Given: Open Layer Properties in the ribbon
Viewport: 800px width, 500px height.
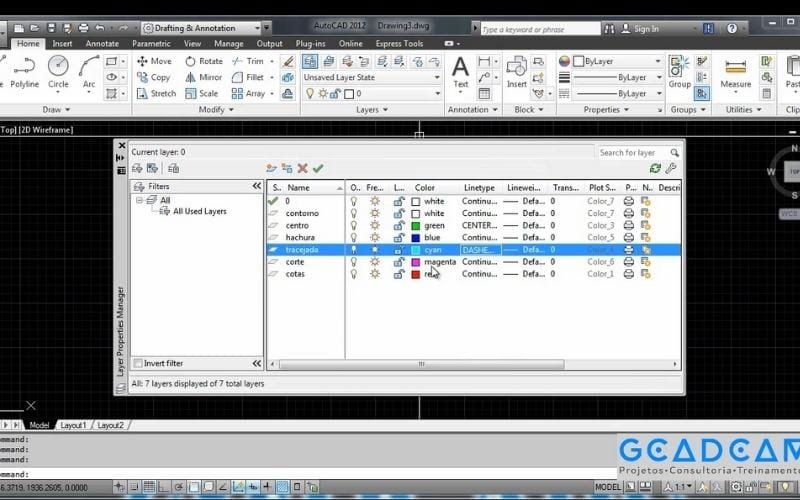Looking at the screenshot, I should pyautogui.click(x=310, y=61).
